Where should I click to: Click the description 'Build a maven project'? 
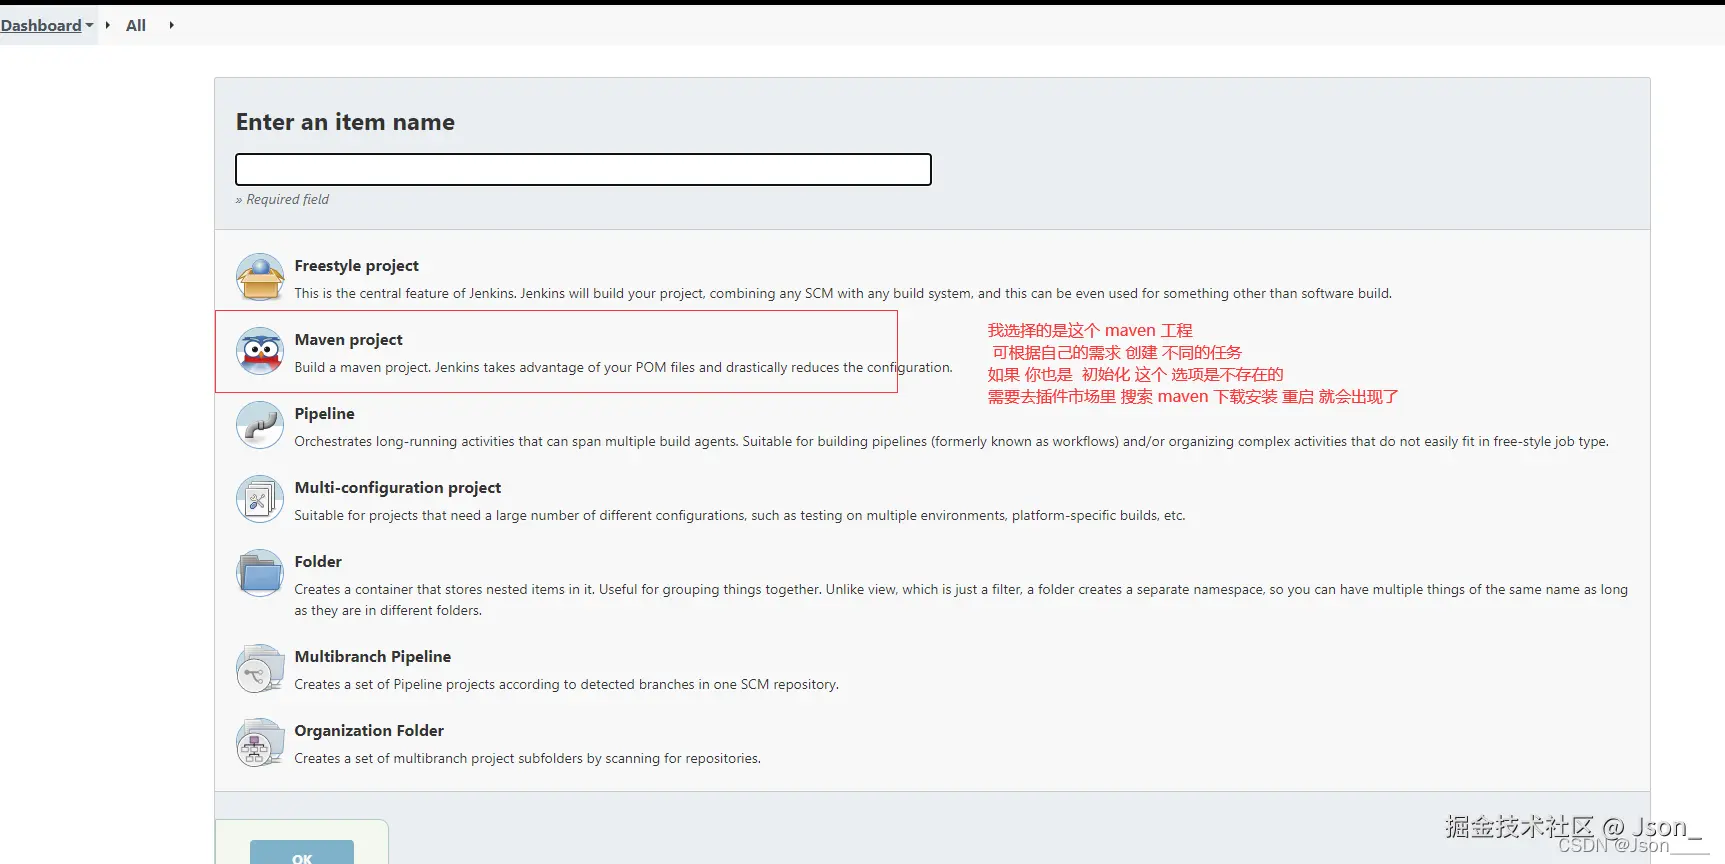623,368
